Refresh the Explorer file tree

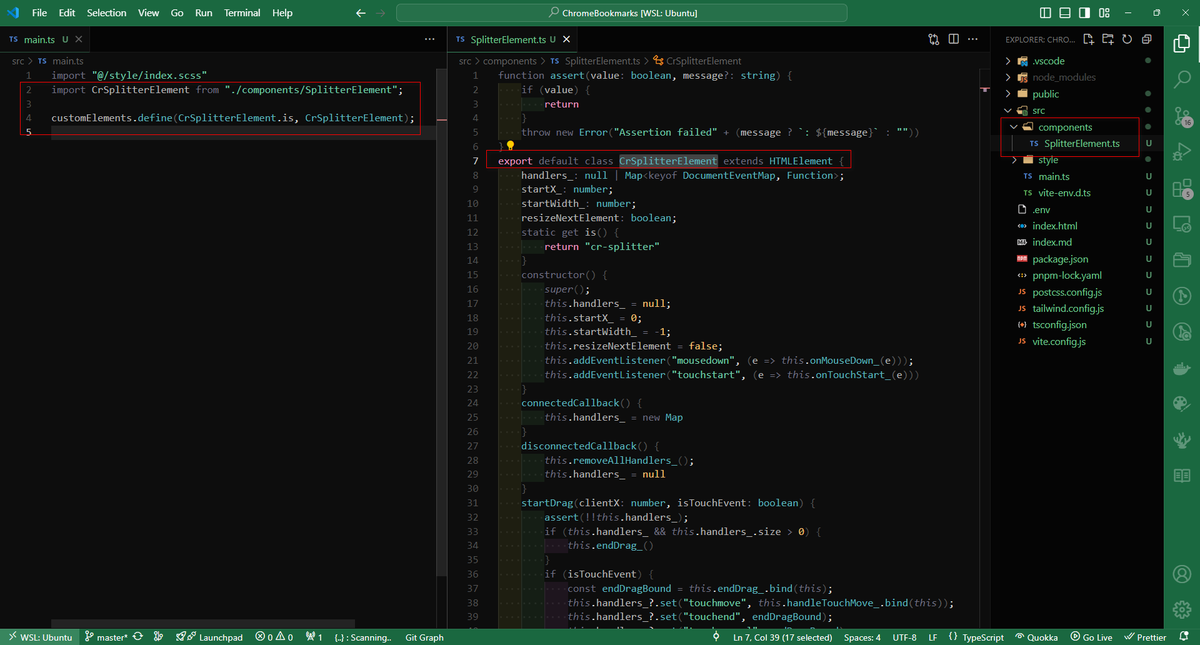pyautogui.click(x=1127, y=40)
